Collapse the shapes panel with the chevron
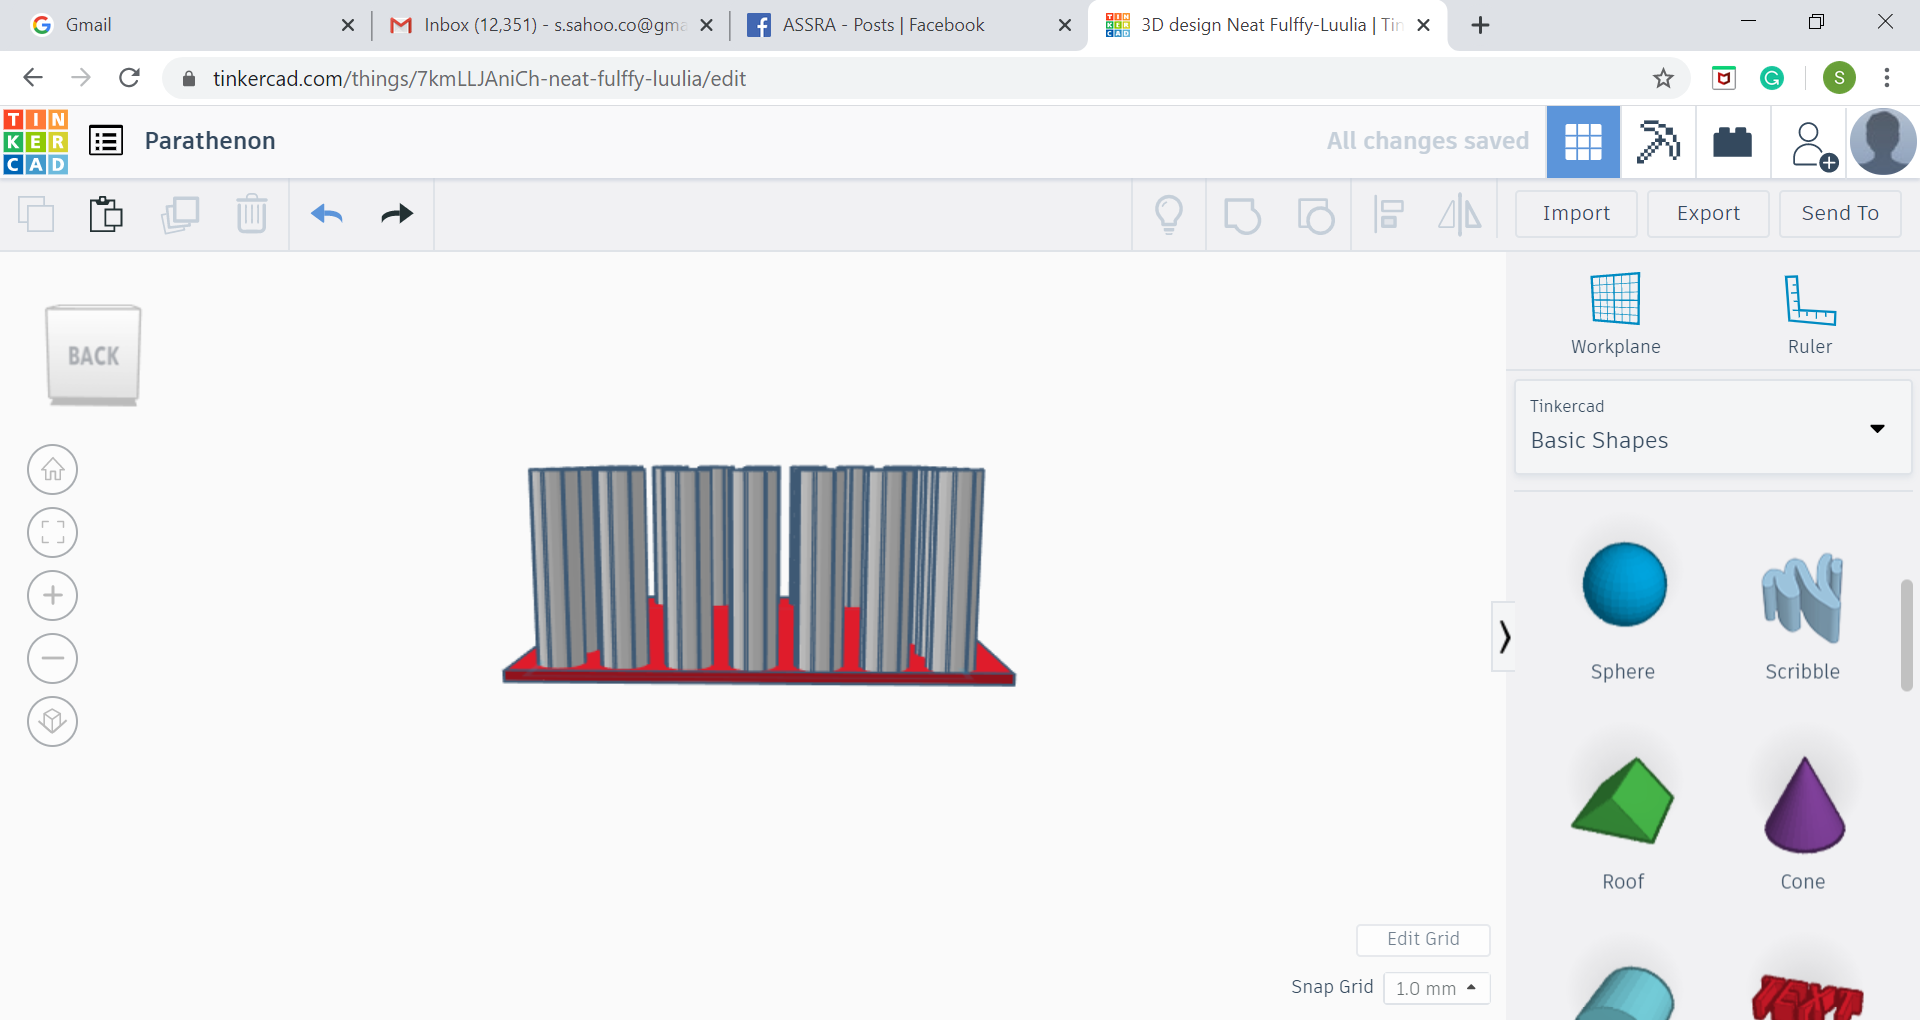The height and width of the screenshot is (1020, 1920). coord(1505,636)
